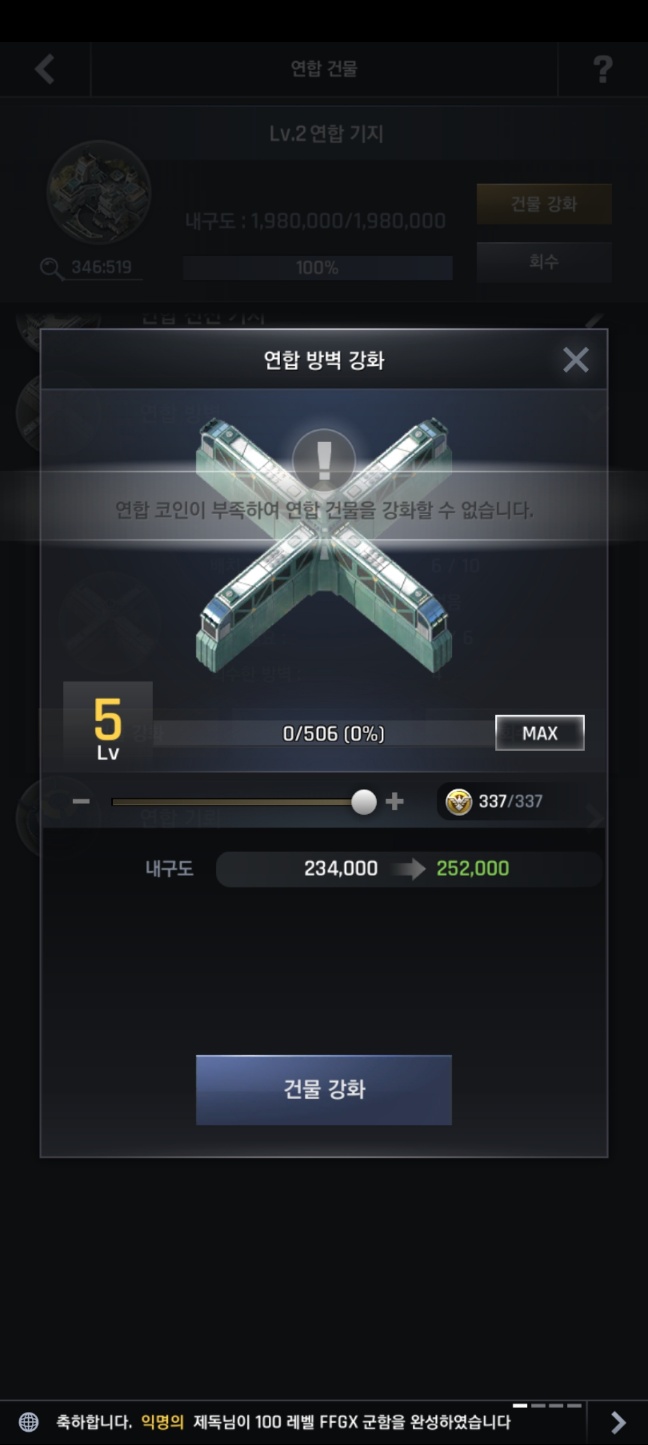Click the dimmed yellow 건물 강화 button
The width and height of the screenshot is (648, 1445).
(x=544, y=204)
